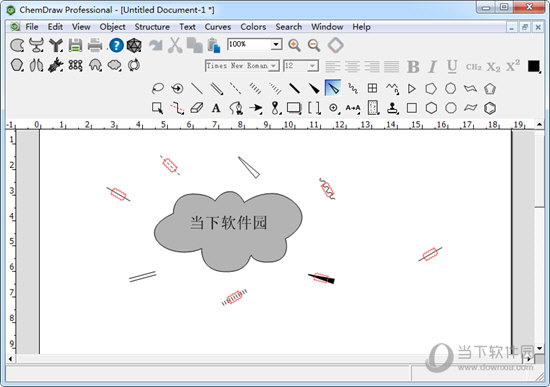Click the vertical scrollbar up arrow
This screenshot has height=387, width=550.
[539, 124]
